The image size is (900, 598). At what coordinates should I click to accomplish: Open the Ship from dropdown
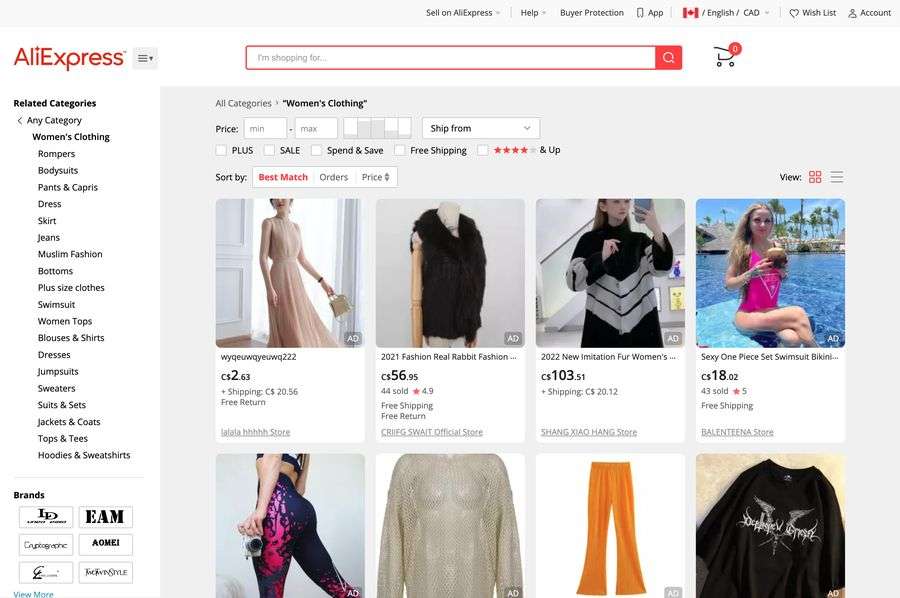coord(481,128)
